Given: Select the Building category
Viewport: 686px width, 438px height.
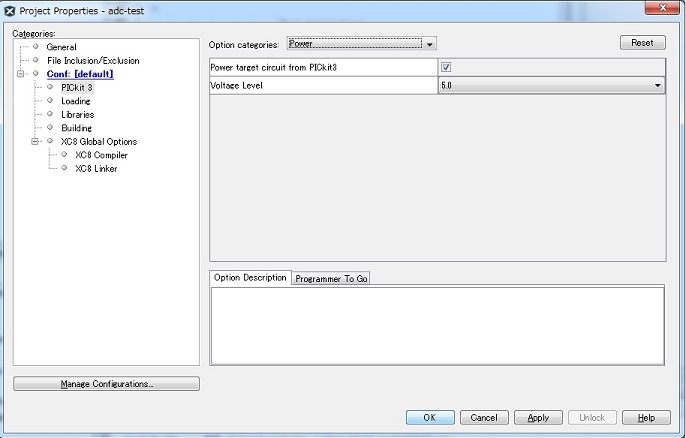Looking at the screenshot, I should click(x=77, y=128).
